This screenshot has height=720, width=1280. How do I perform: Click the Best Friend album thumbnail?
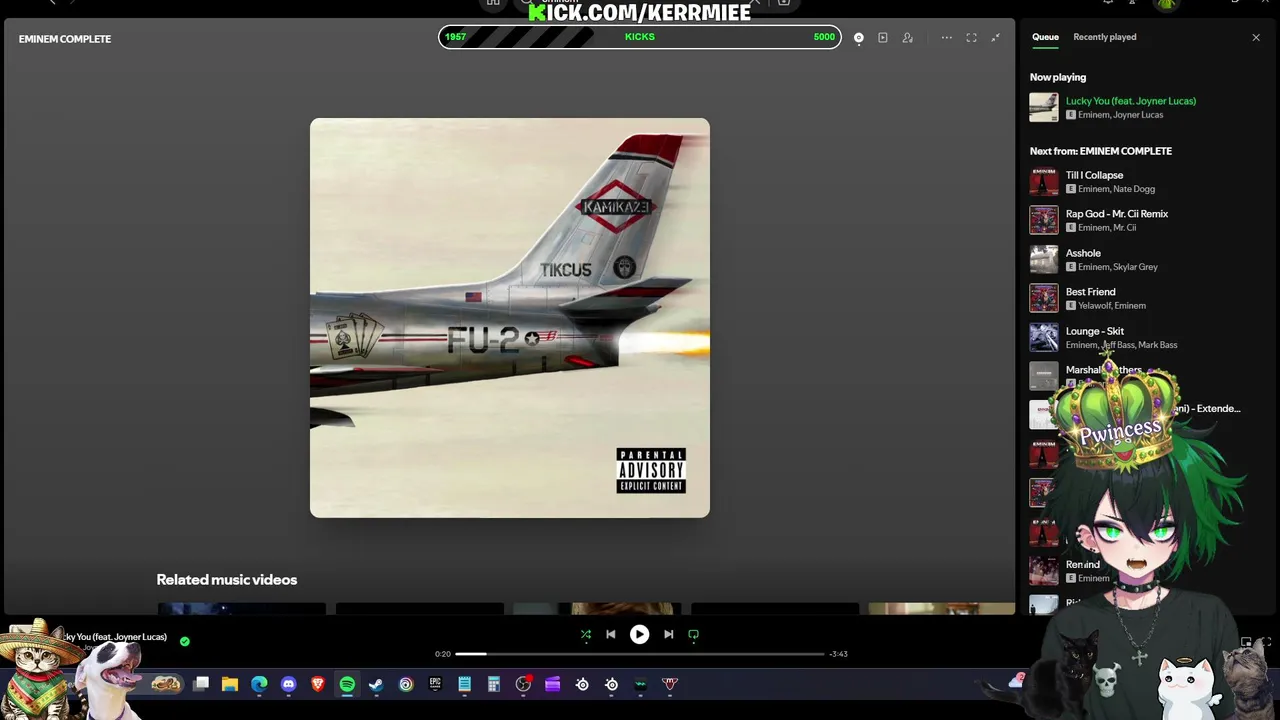(1044, 298)
